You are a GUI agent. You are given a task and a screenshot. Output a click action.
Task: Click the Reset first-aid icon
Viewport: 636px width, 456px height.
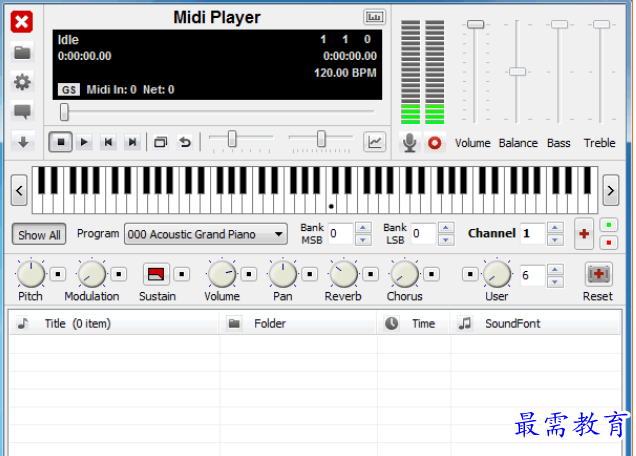coord(598,274)
